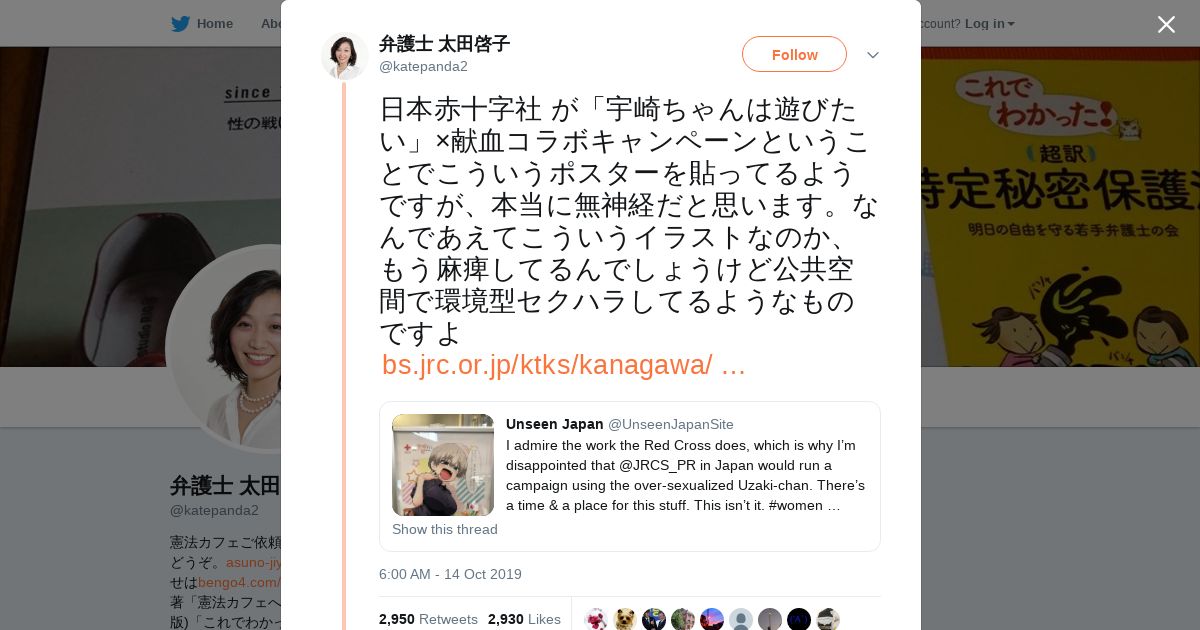This screenshot has width=1200, height=630.
Task: Open the tweet author's small avatar
Action: 345,56
